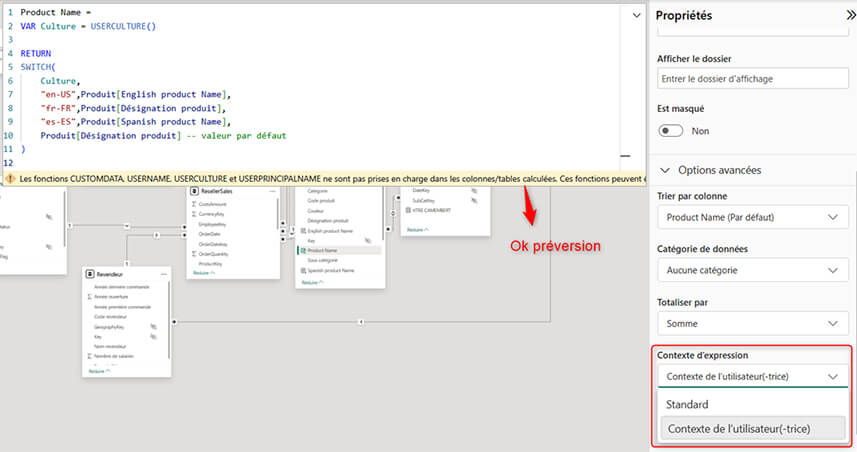
Task: Open more options on the ResellerSales table
Action: point(272,191)
